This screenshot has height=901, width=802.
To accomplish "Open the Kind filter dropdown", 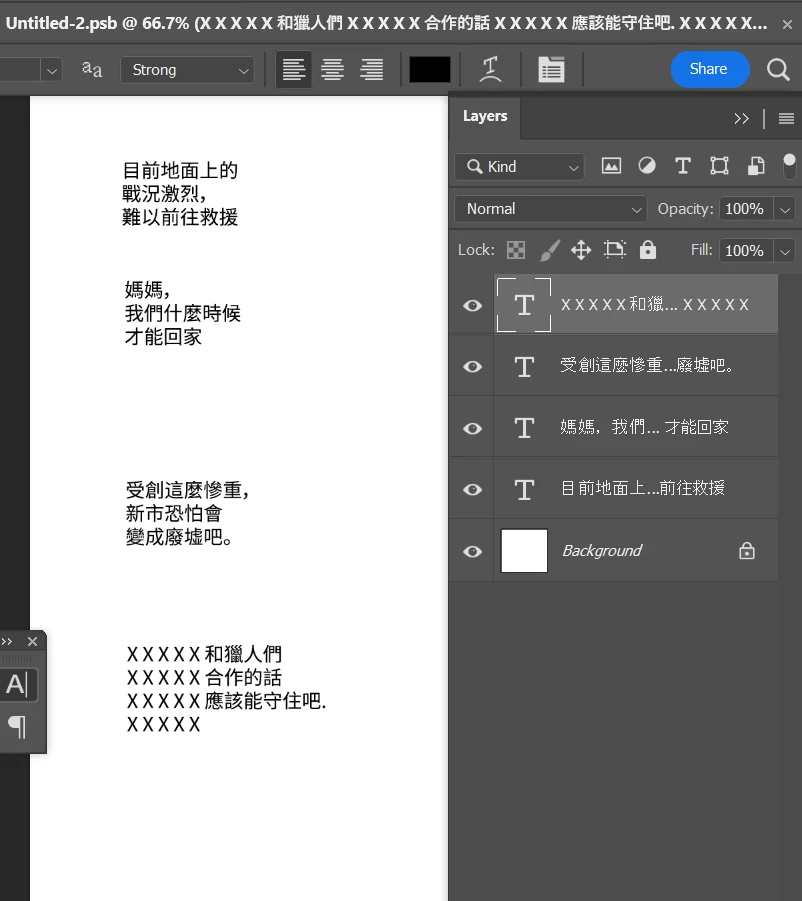I will point(519,167).
